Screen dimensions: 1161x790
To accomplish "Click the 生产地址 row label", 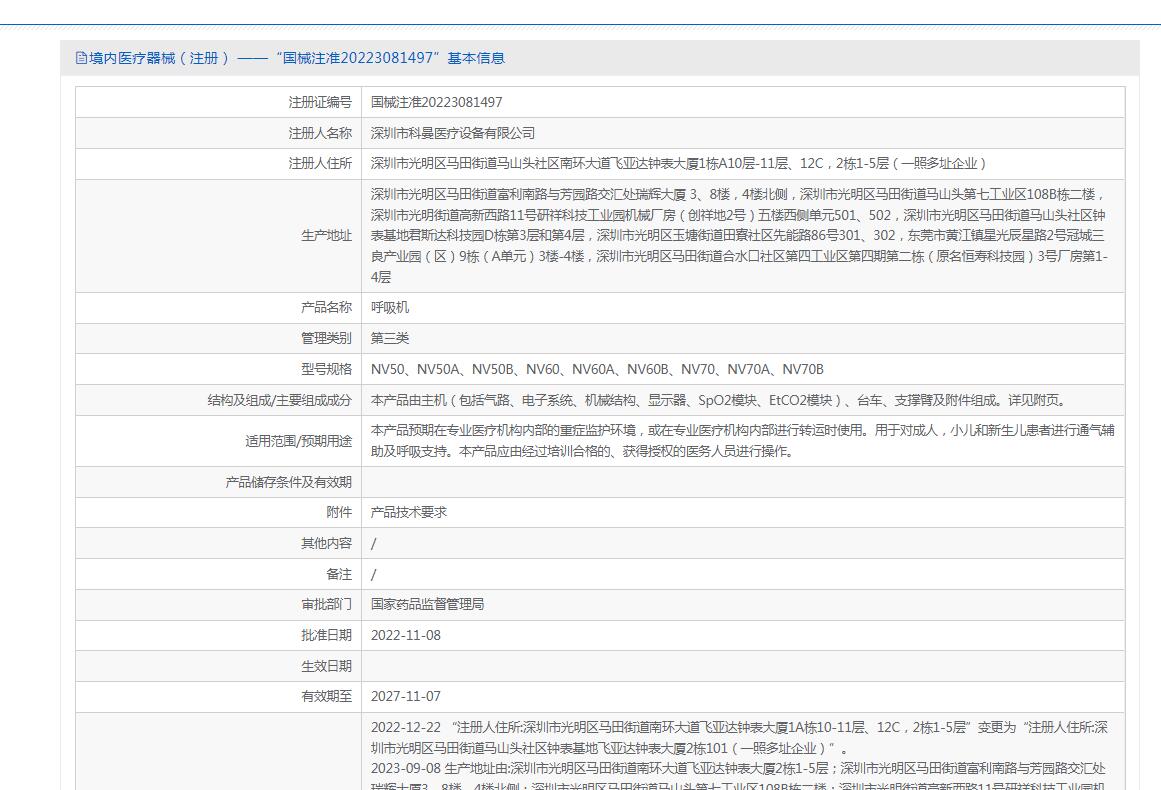I will [x=326, y=235].
